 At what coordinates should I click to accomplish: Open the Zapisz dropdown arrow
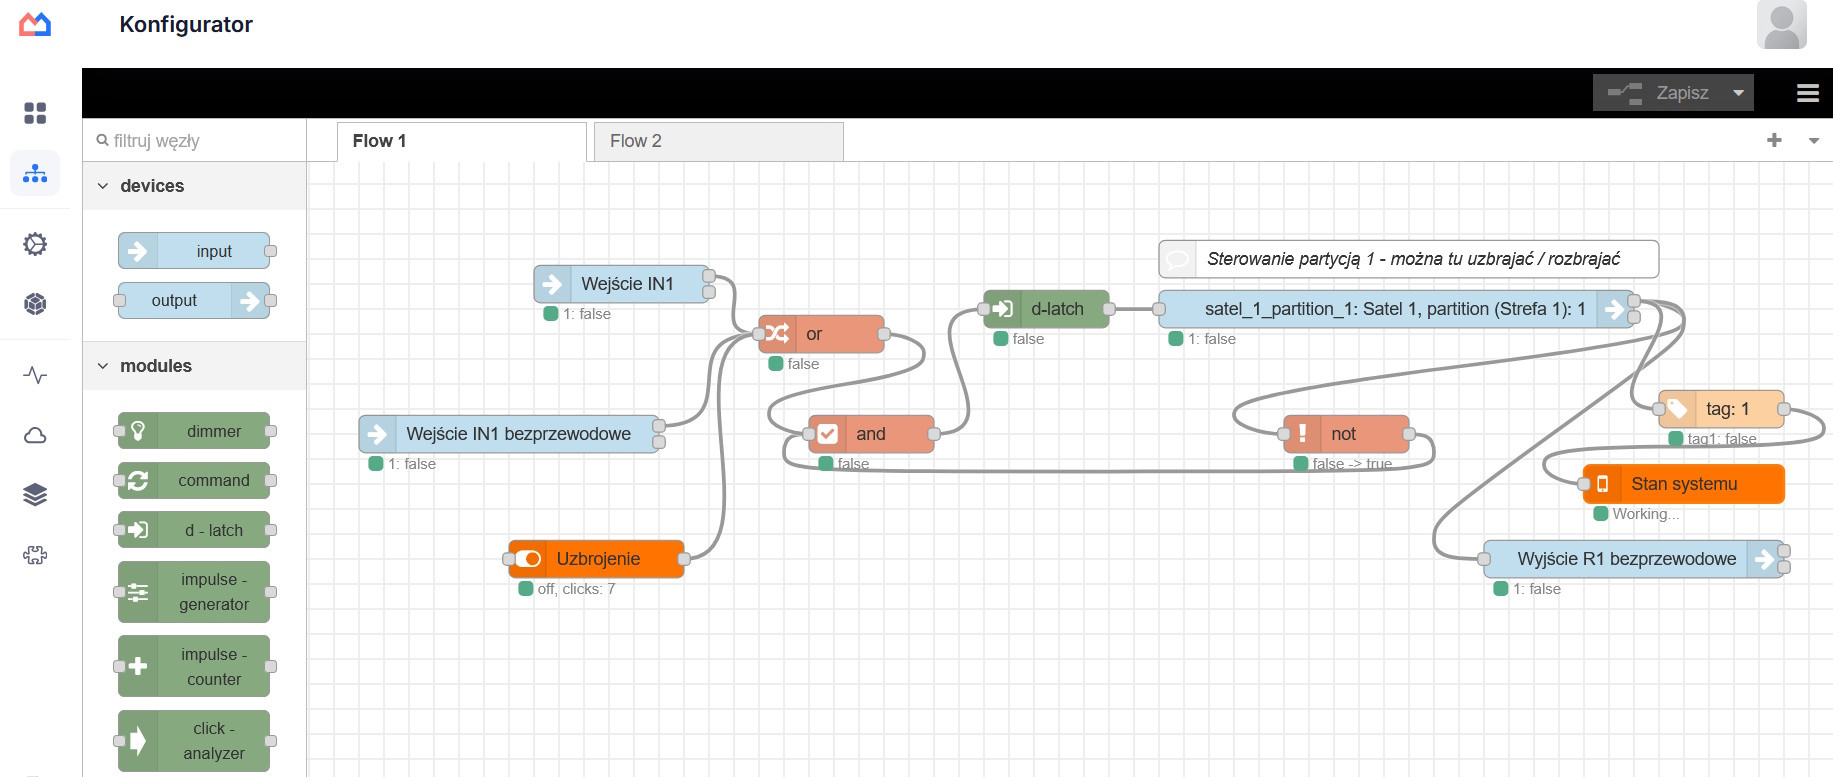point(1739,93)
